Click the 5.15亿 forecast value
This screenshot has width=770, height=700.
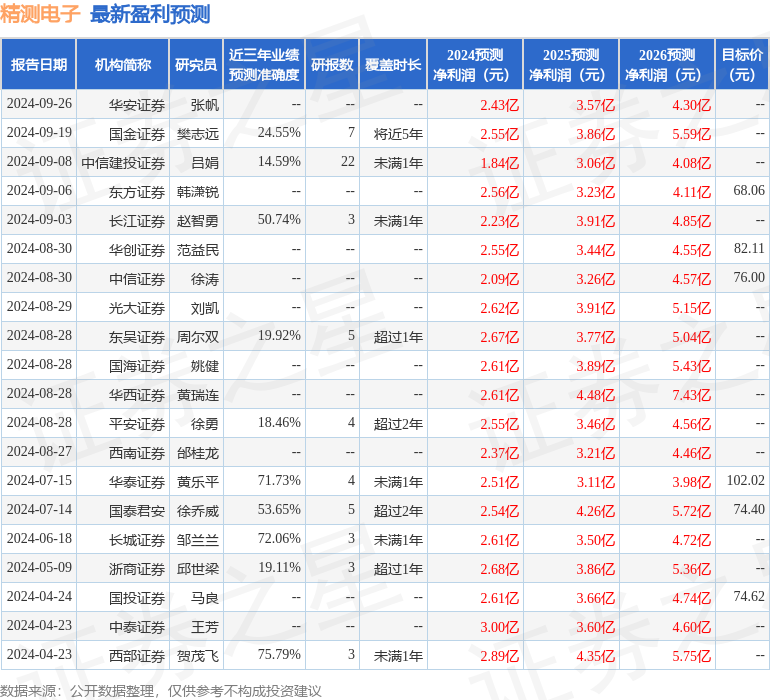pyautogui.click(x=691, y=308)
